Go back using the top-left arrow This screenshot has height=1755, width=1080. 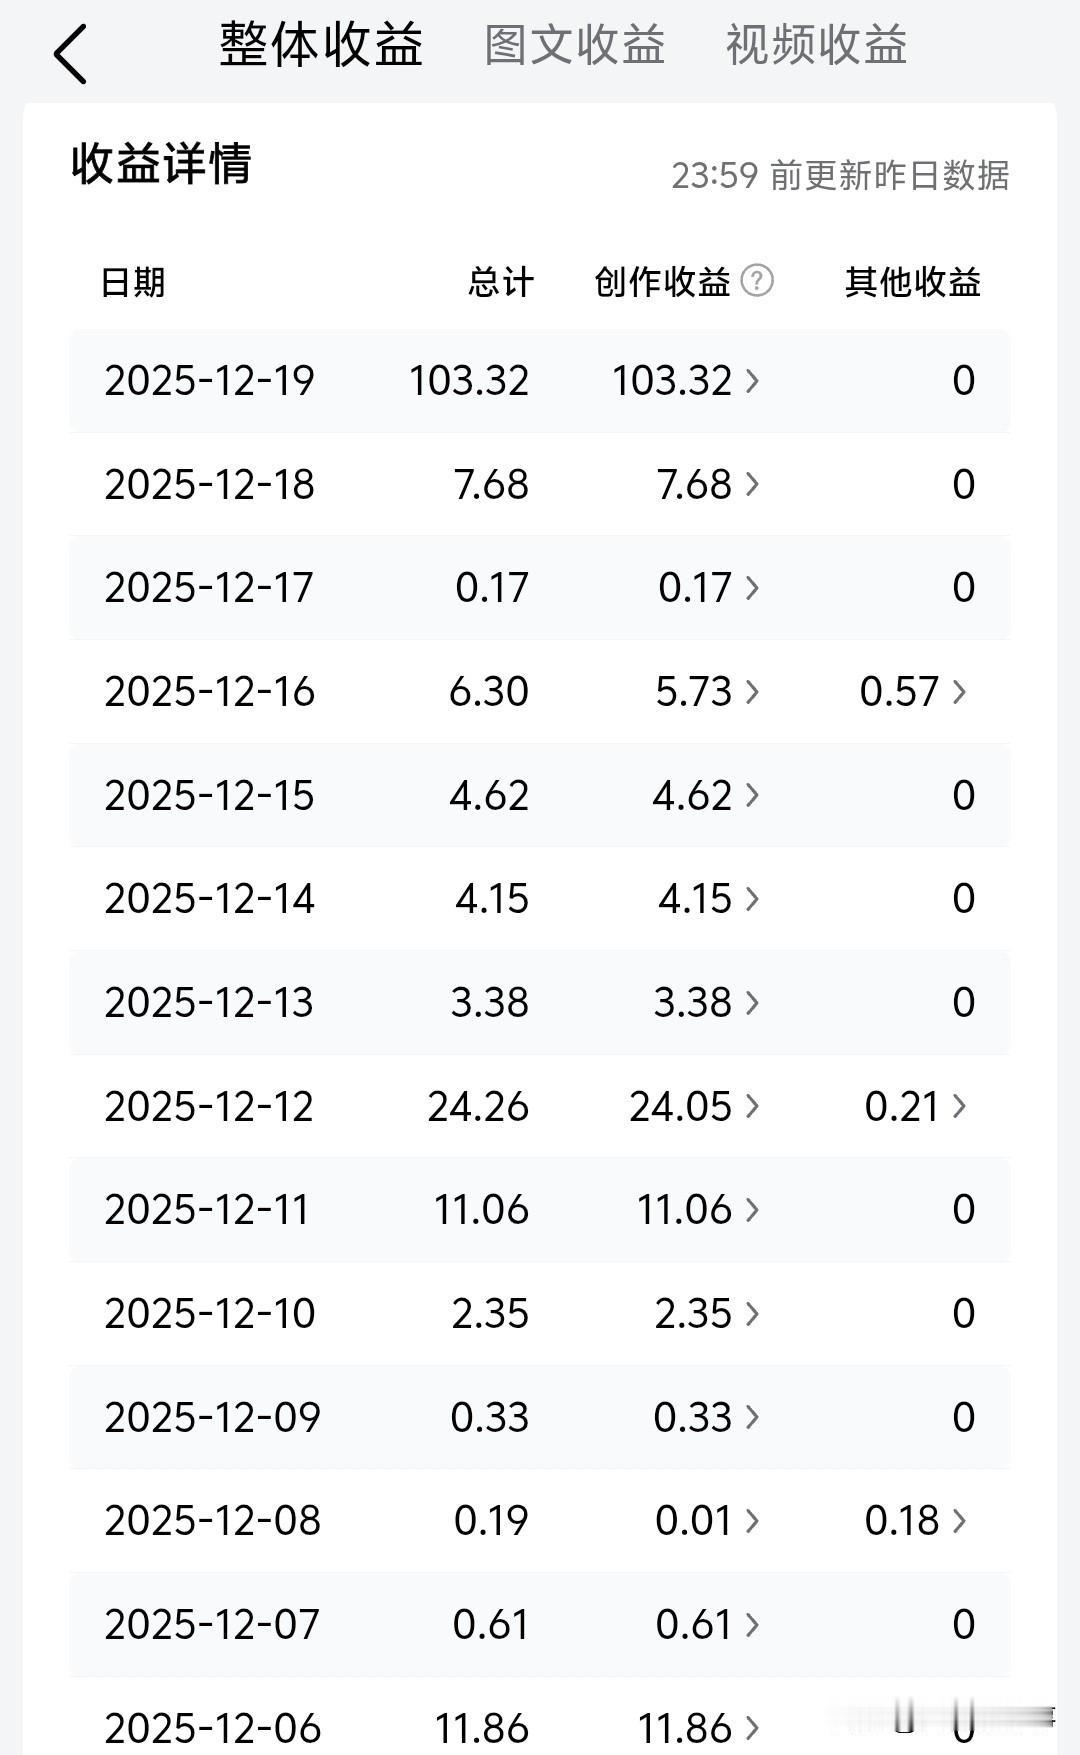[70, 54]
